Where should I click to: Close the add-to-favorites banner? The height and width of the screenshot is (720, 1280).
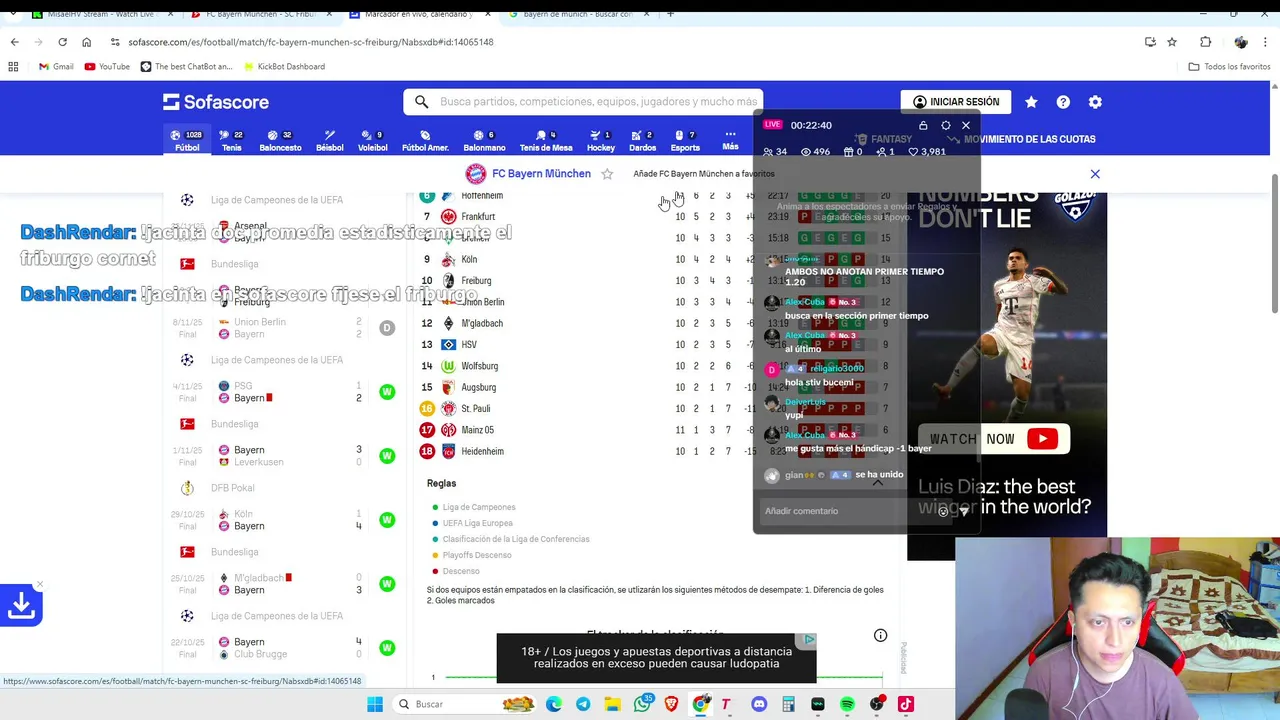point(1095,174)
